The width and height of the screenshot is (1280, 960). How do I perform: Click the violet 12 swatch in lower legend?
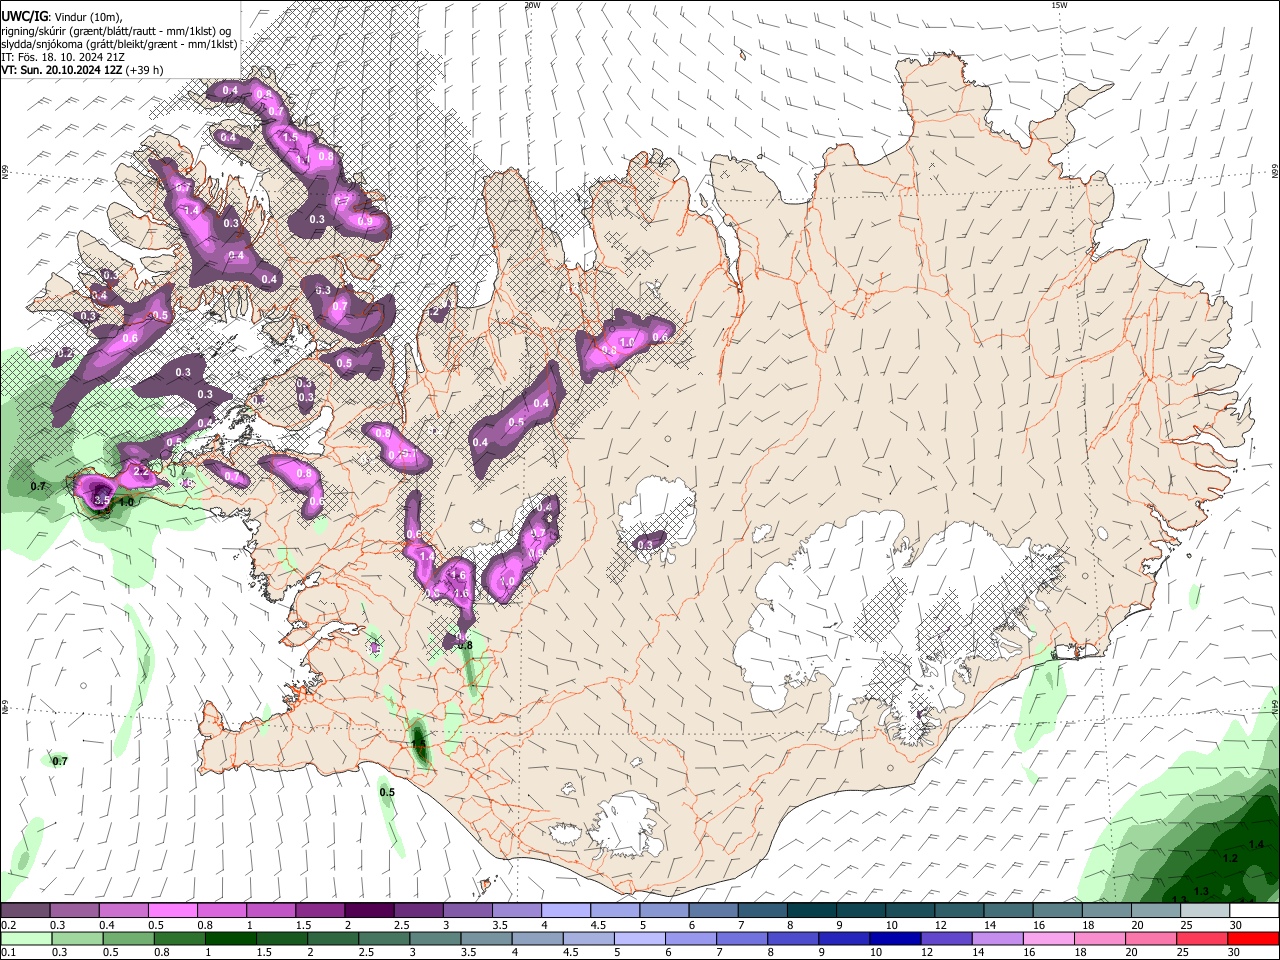coord(946,938)
